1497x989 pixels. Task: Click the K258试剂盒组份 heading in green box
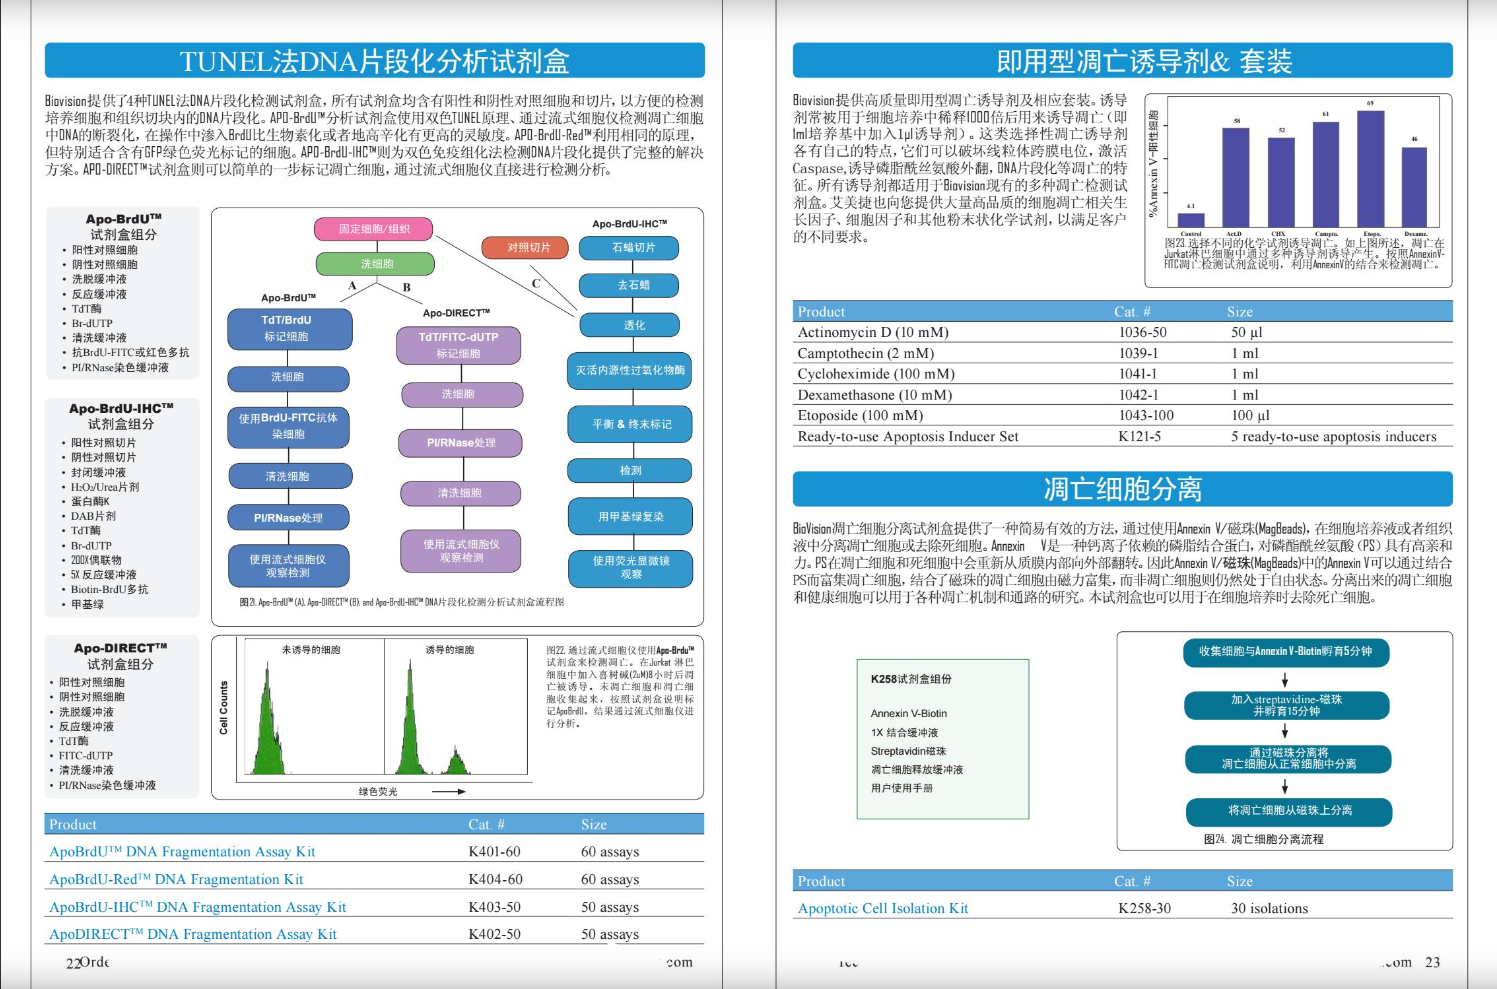pos(910,679)
